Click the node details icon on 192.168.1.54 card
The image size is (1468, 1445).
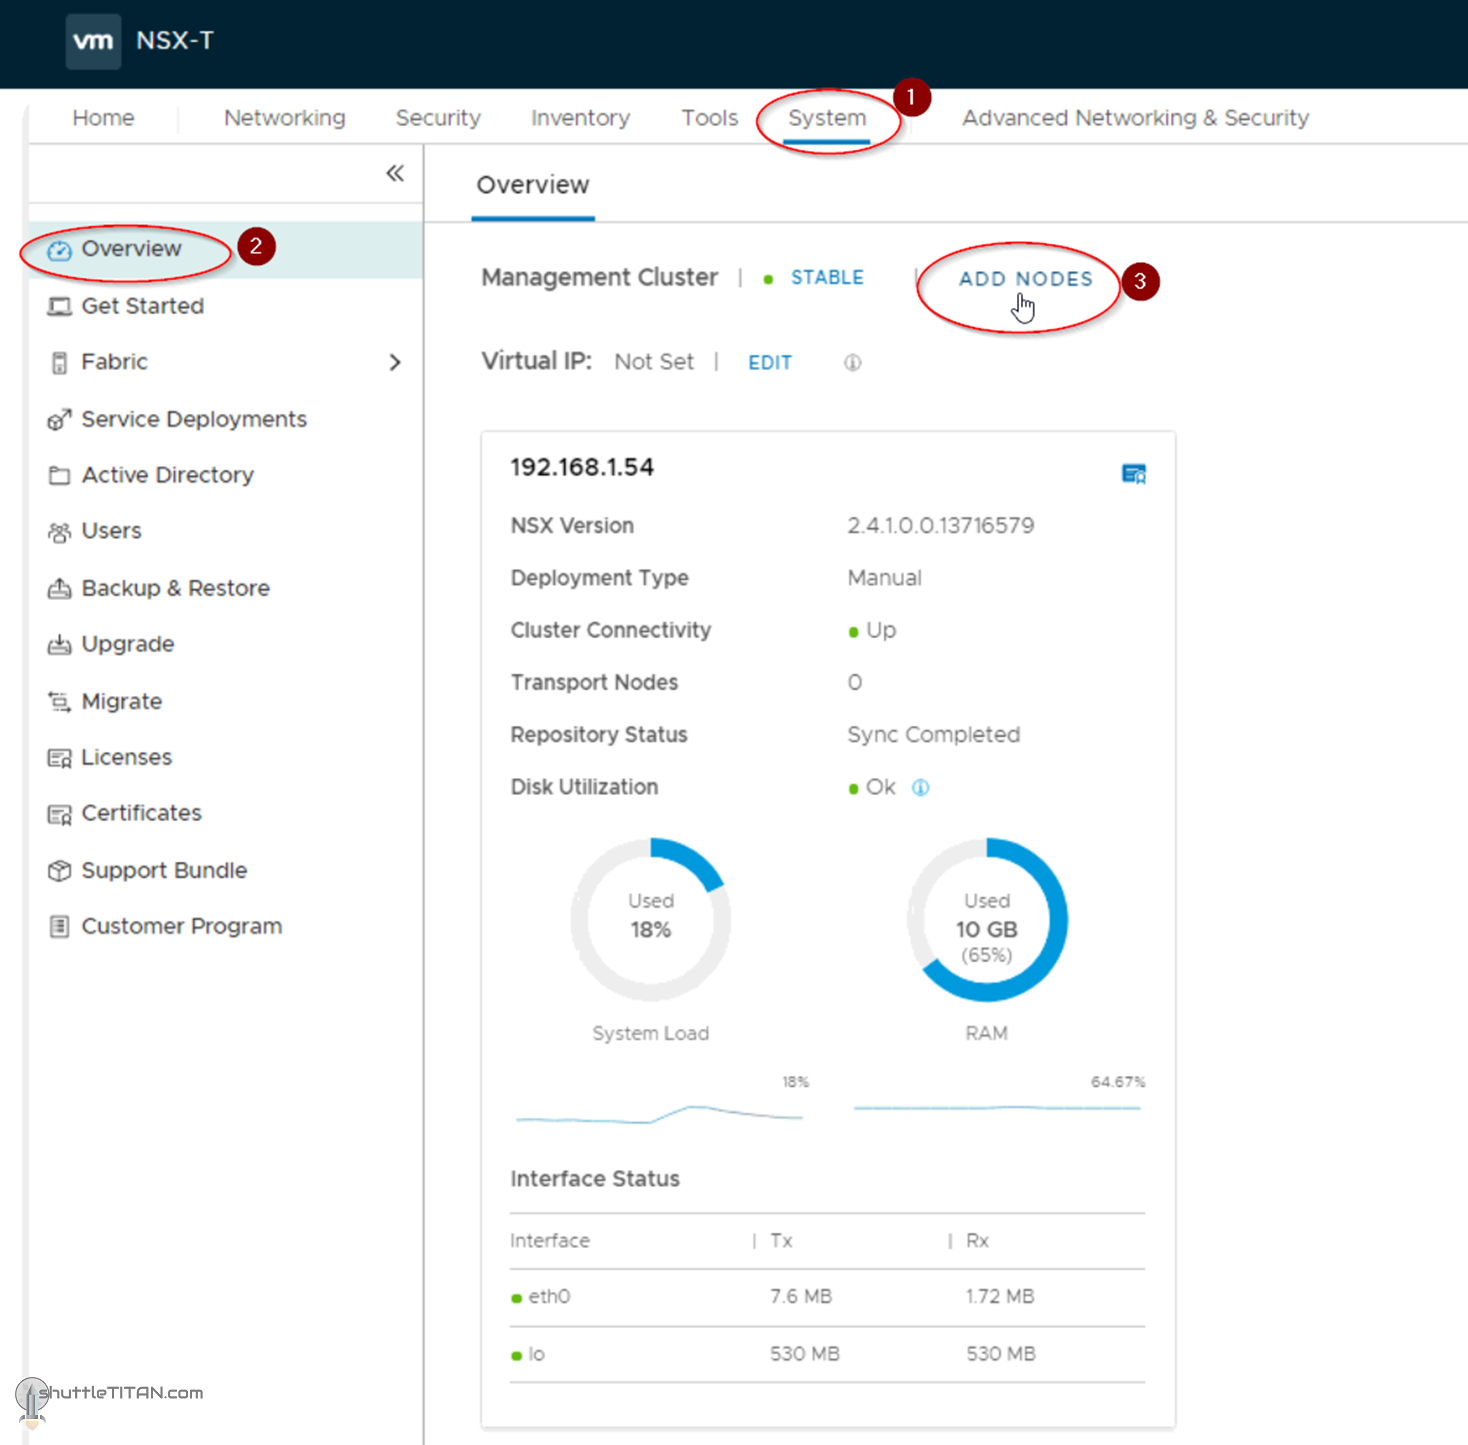coord(1134,473)
